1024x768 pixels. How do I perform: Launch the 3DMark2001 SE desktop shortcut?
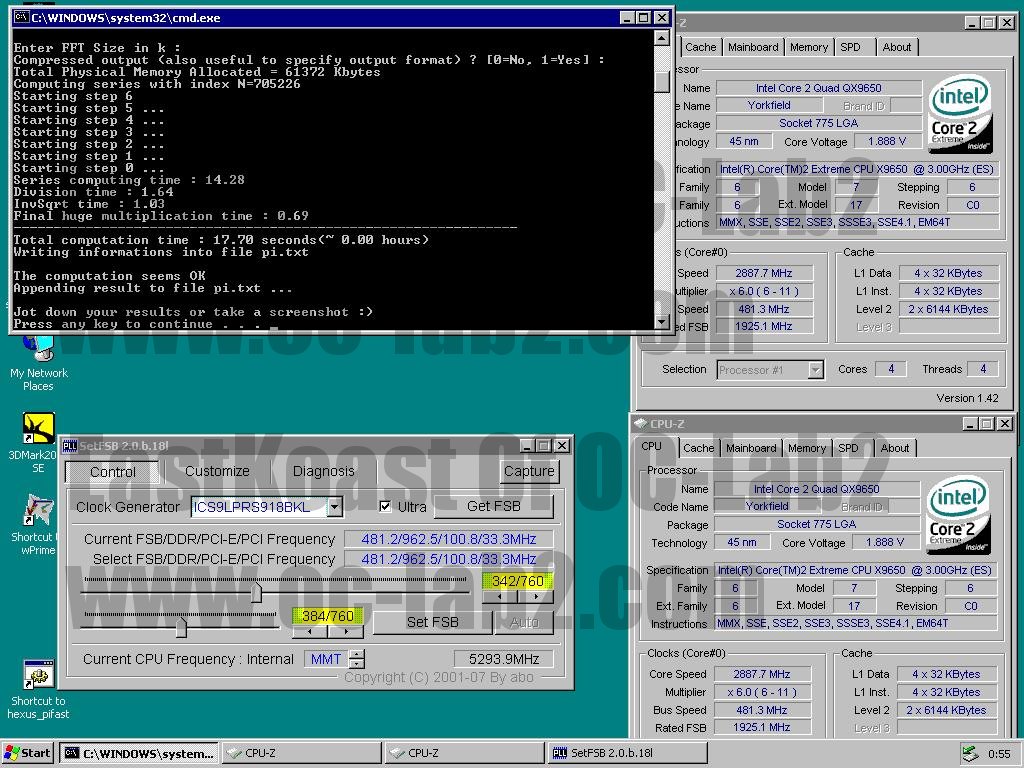point(39,428)
